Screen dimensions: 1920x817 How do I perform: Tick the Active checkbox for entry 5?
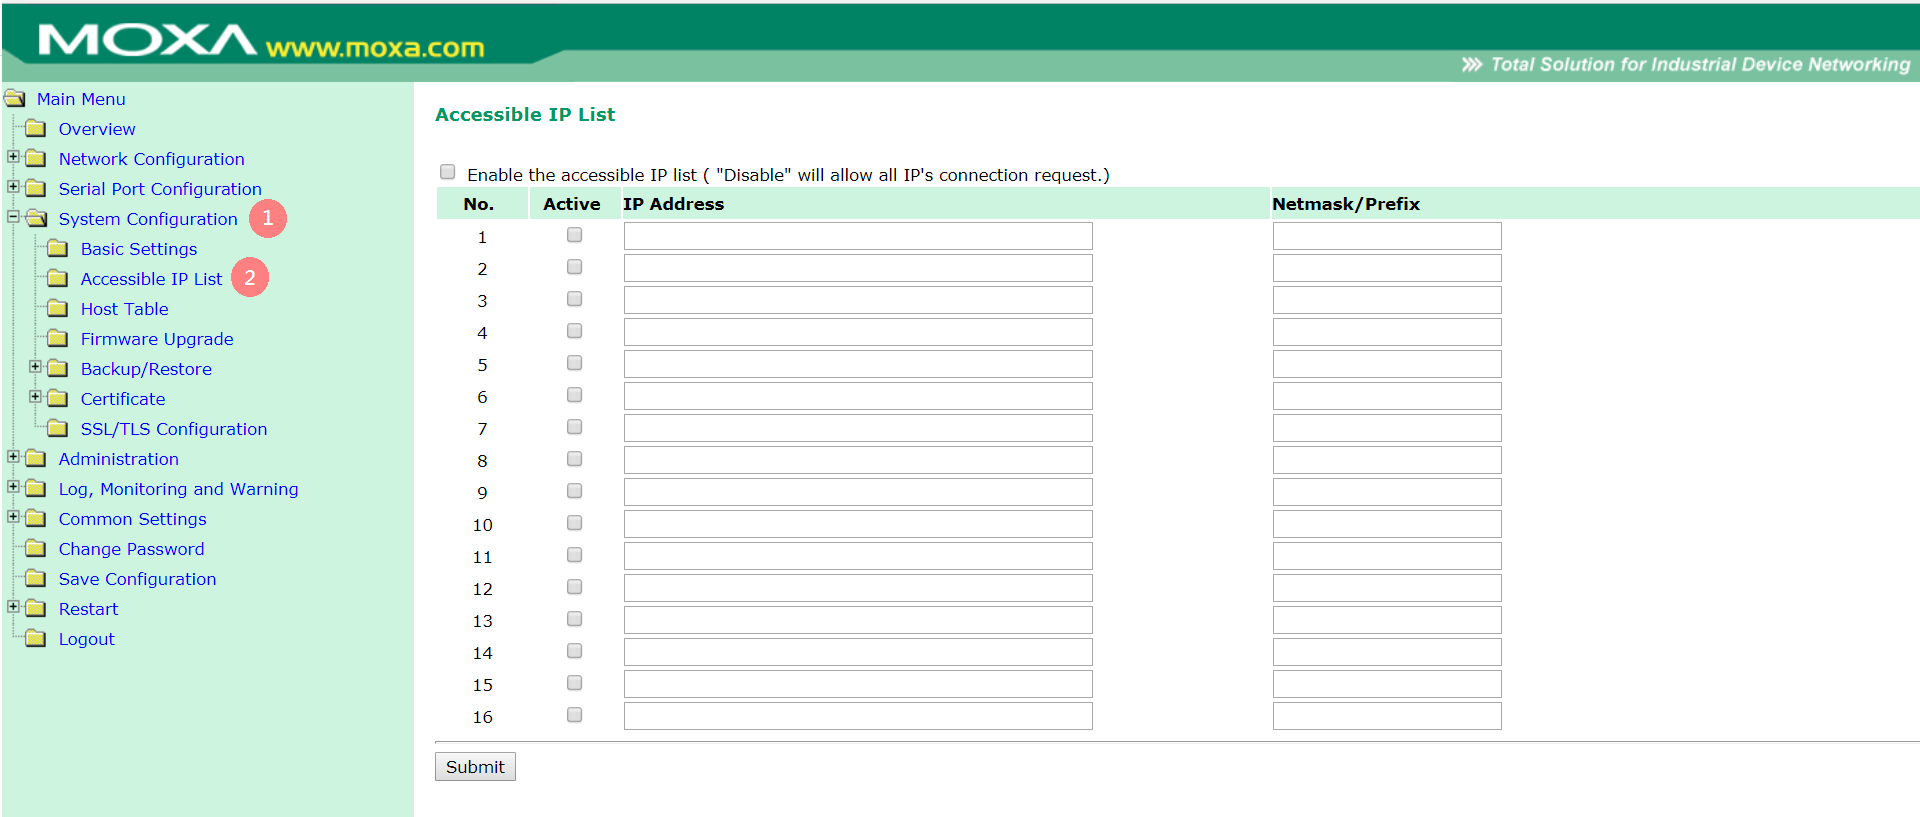[x=574, y=363]
